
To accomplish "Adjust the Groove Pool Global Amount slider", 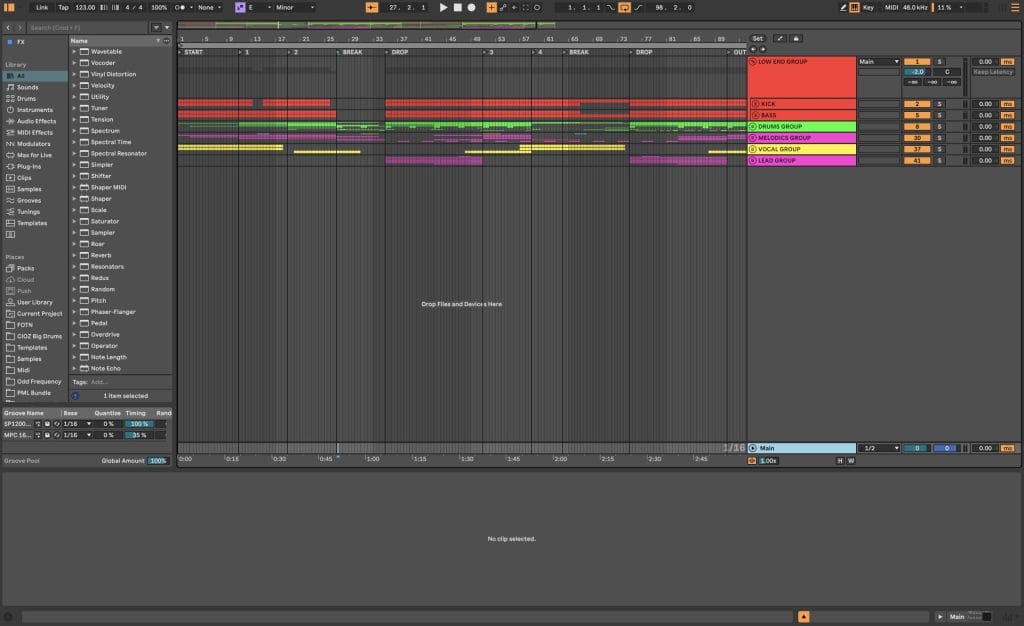I will pos(158,460).
